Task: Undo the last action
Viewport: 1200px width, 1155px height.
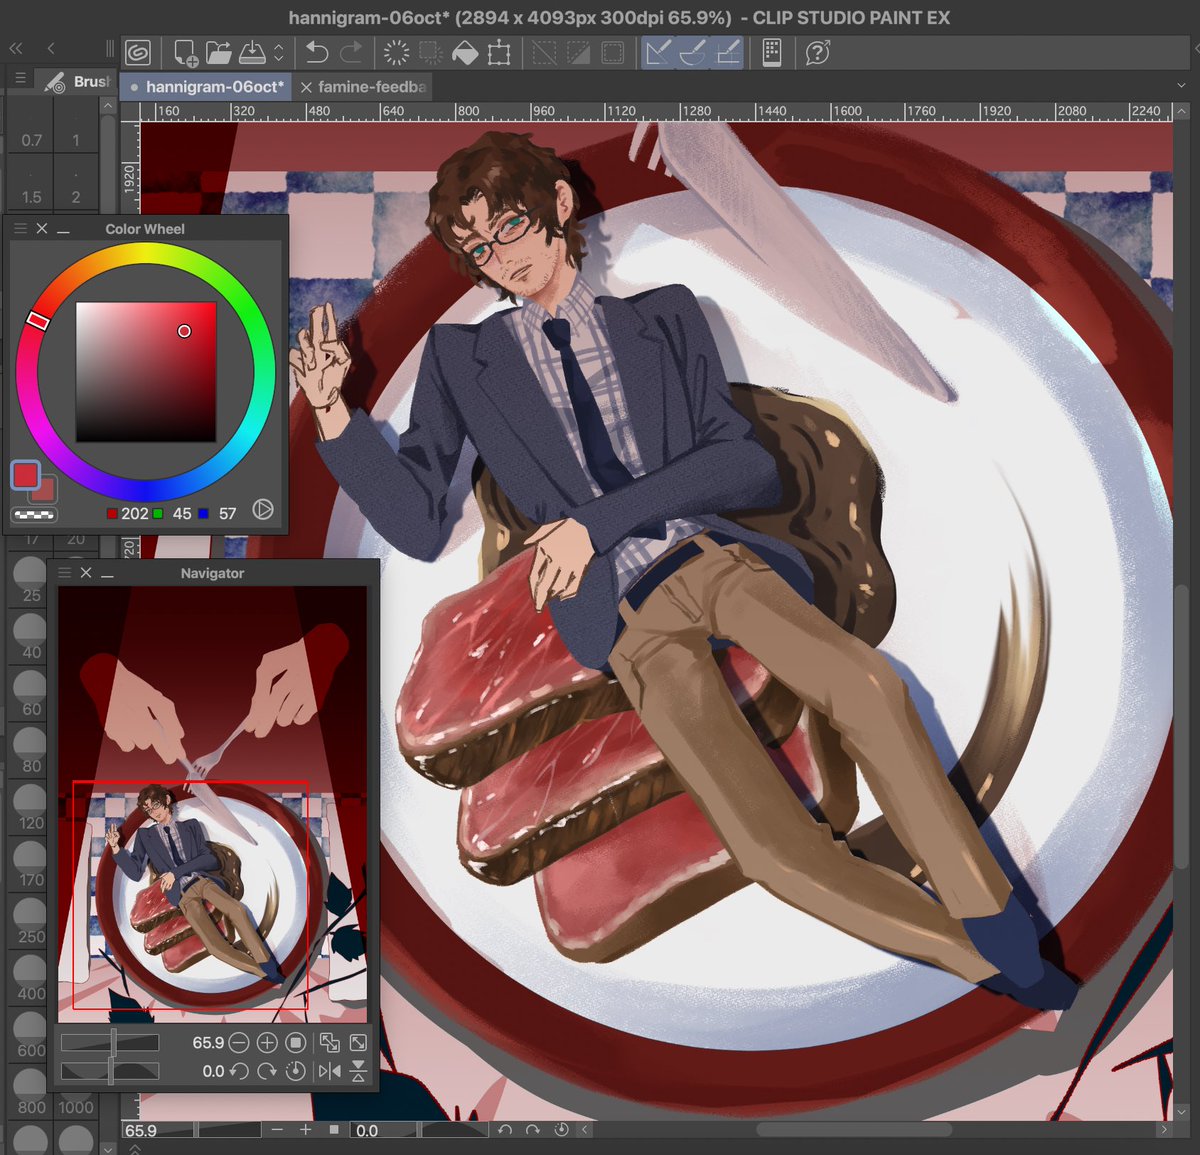Action: (x=317, y=52)
